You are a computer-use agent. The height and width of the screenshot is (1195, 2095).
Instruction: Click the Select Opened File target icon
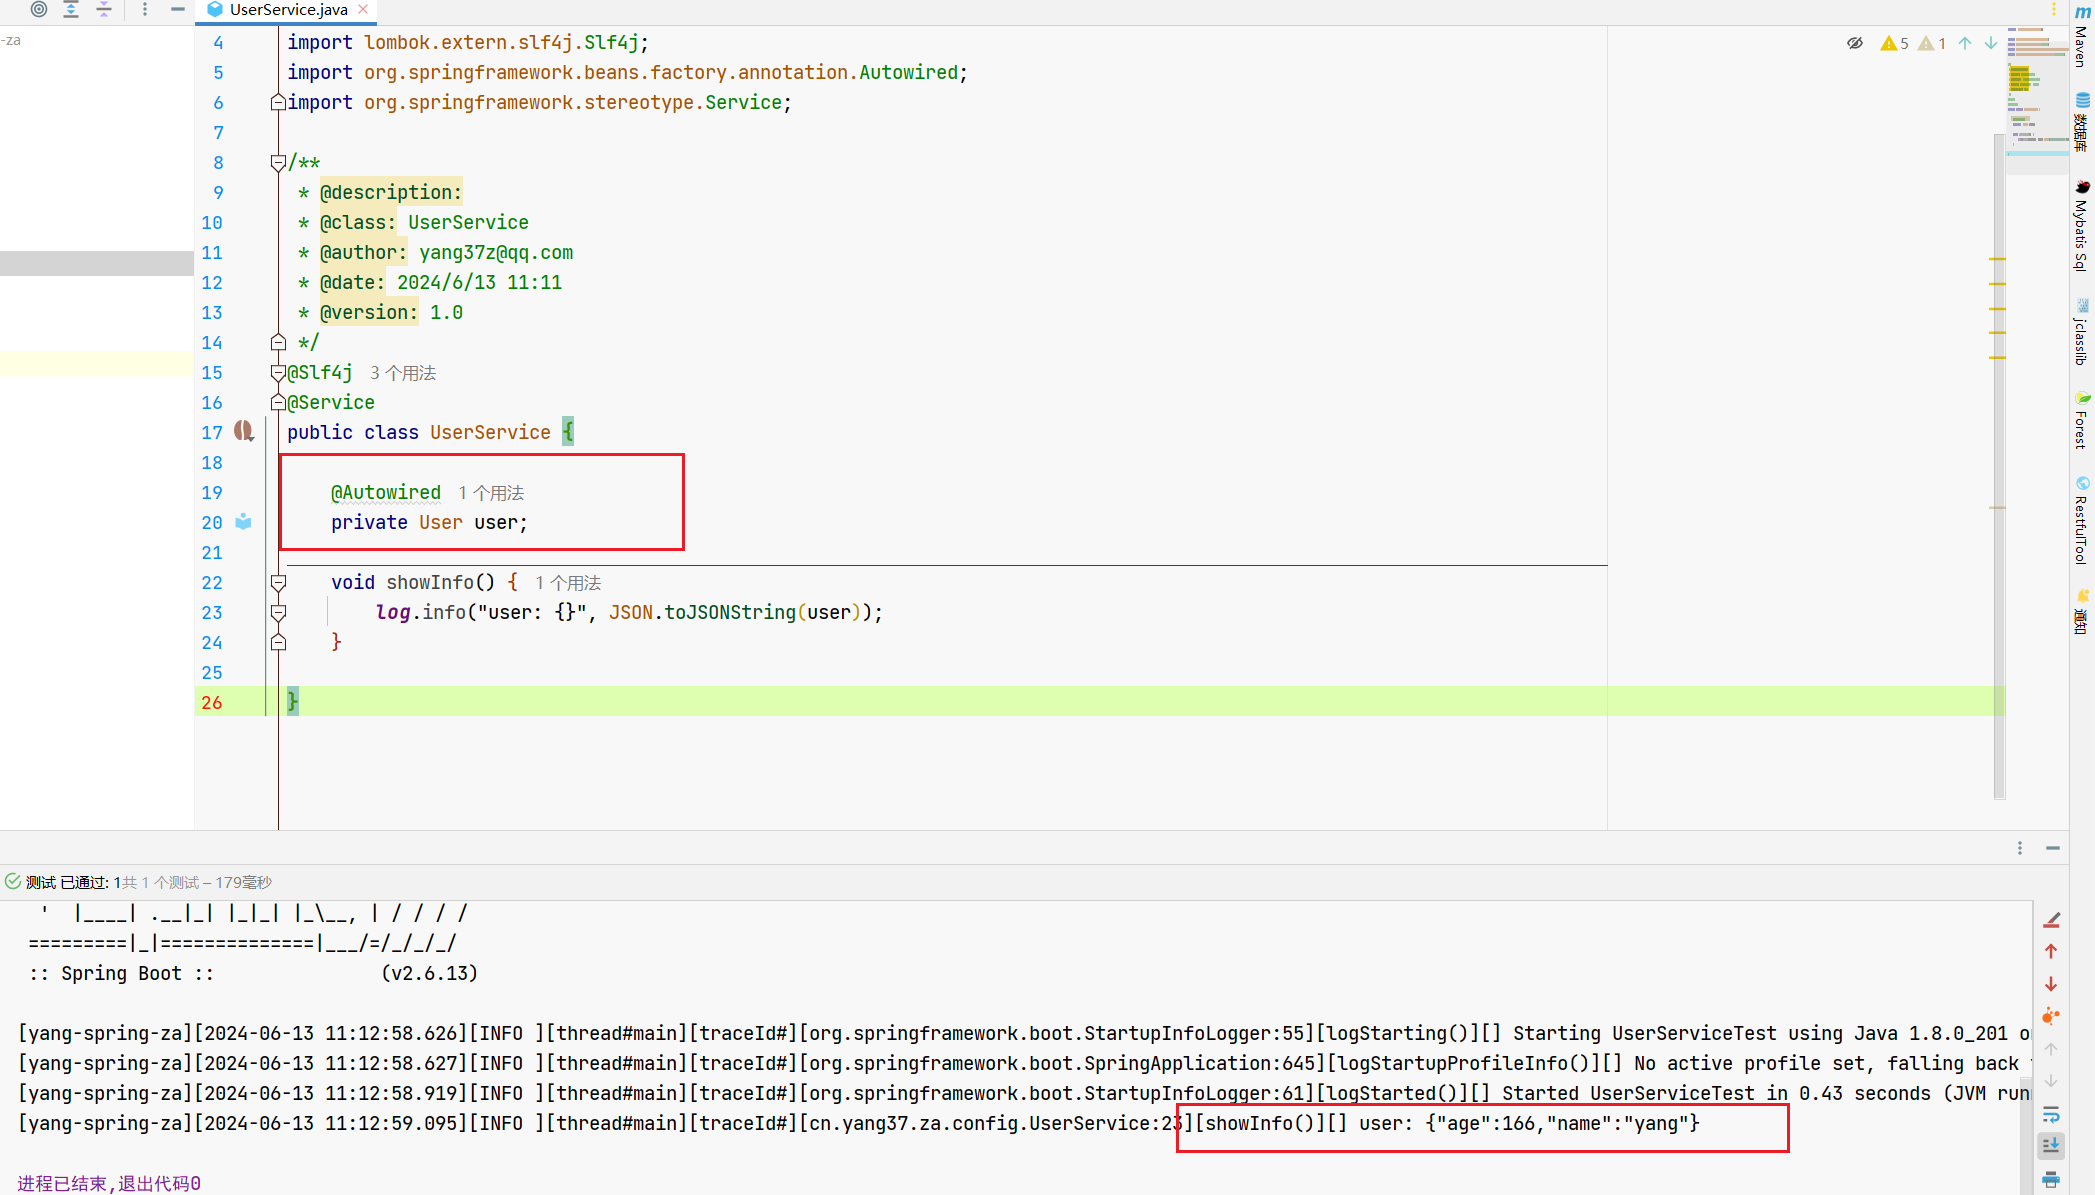tap(39, 9)
